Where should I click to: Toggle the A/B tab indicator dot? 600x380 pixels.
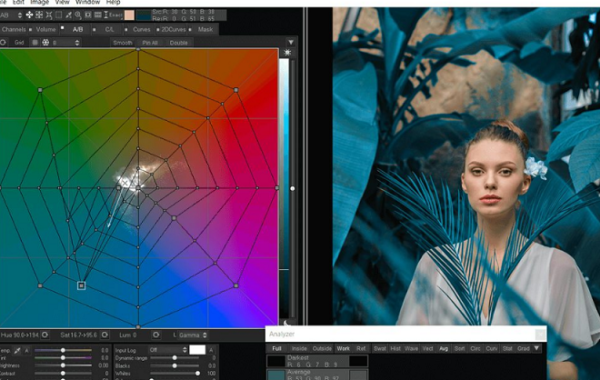coord(63,28)
